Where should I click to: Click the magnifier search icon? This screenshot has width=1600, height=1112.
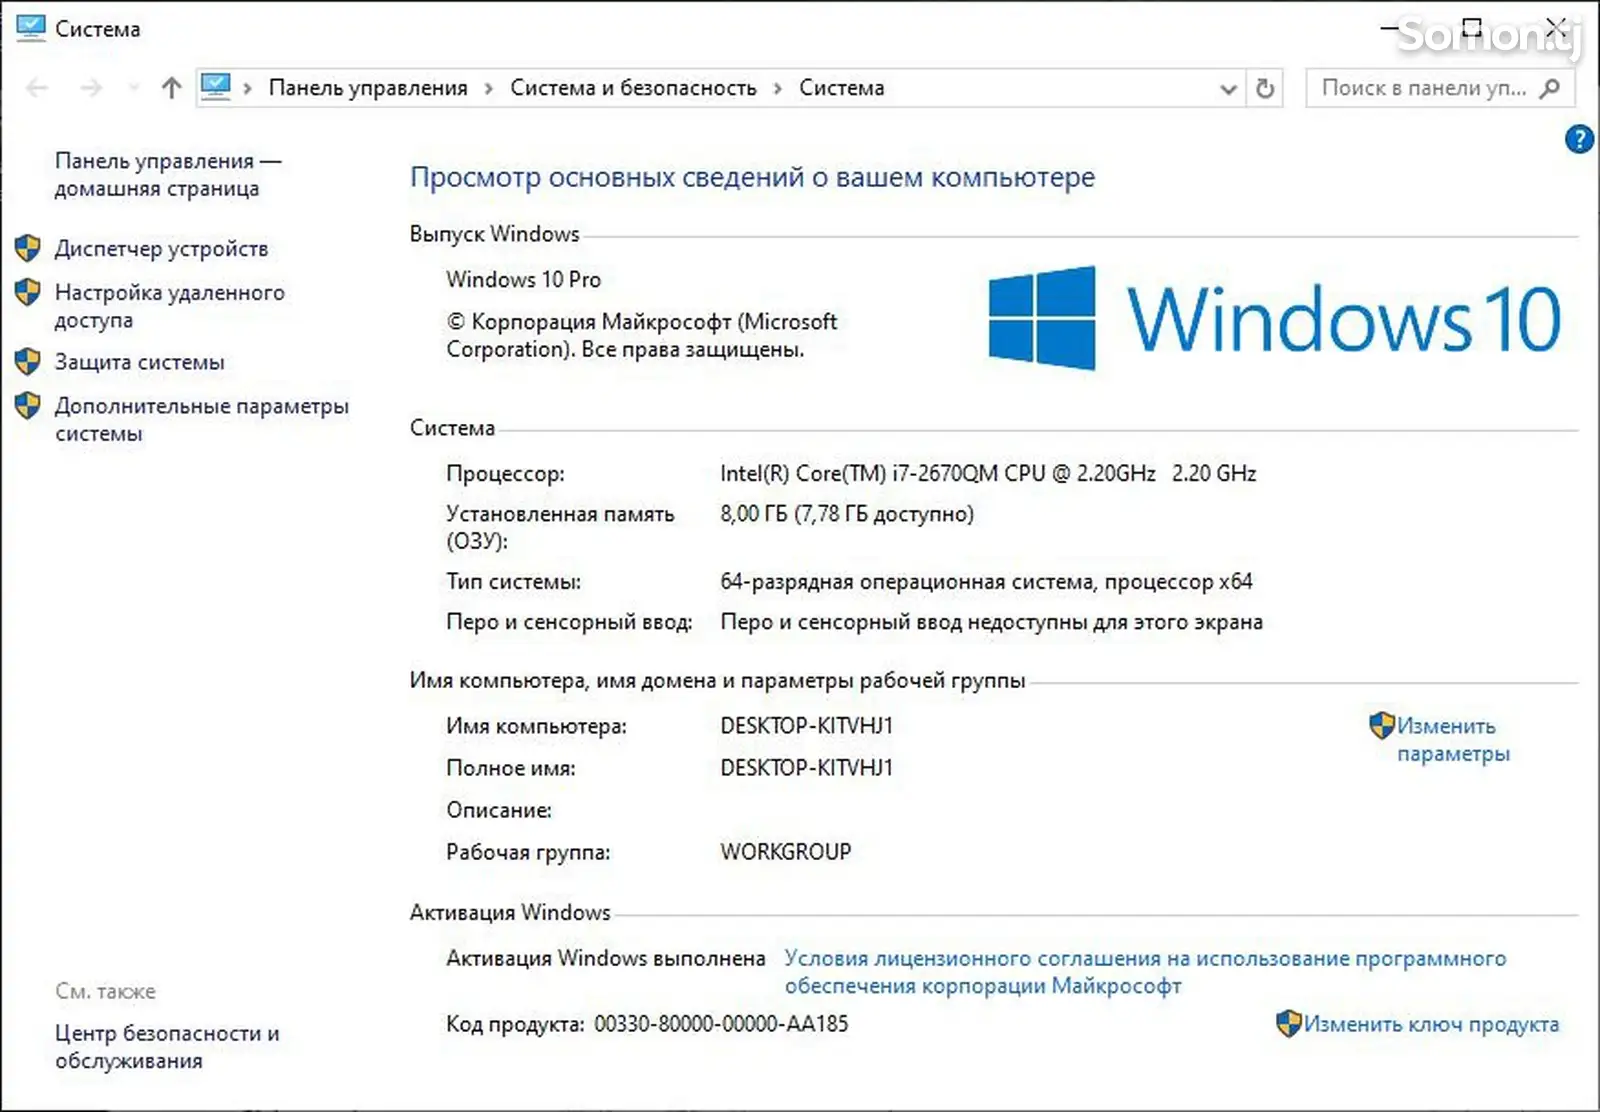click(x=1550, y=88)
